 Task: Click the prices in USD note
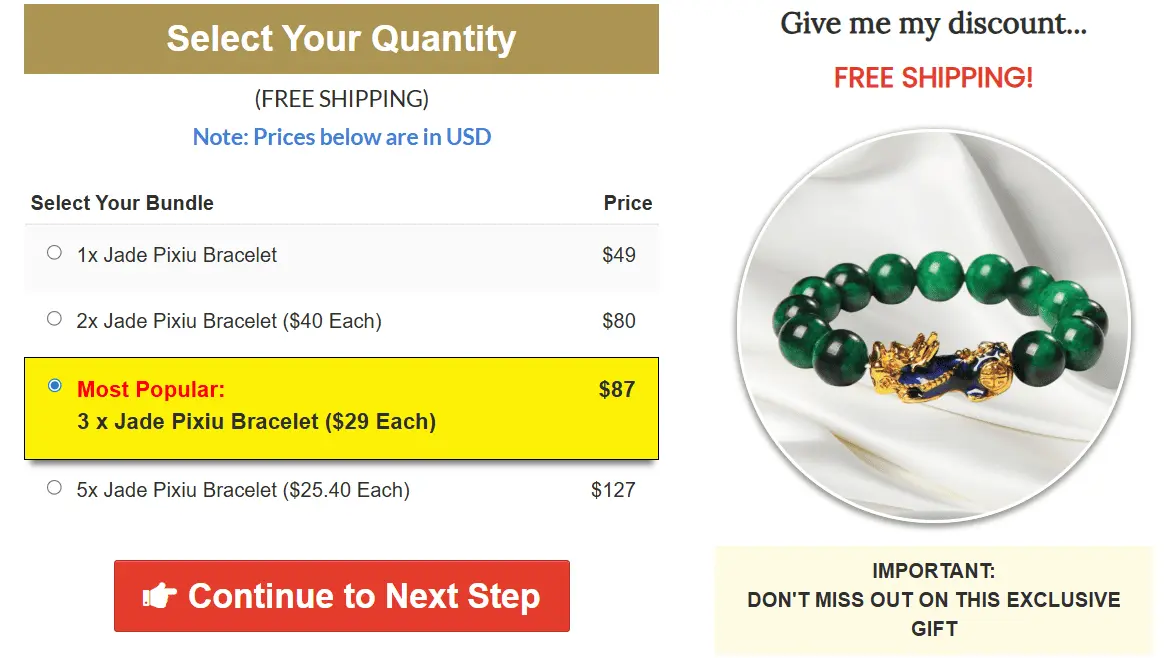coord(341,137)
